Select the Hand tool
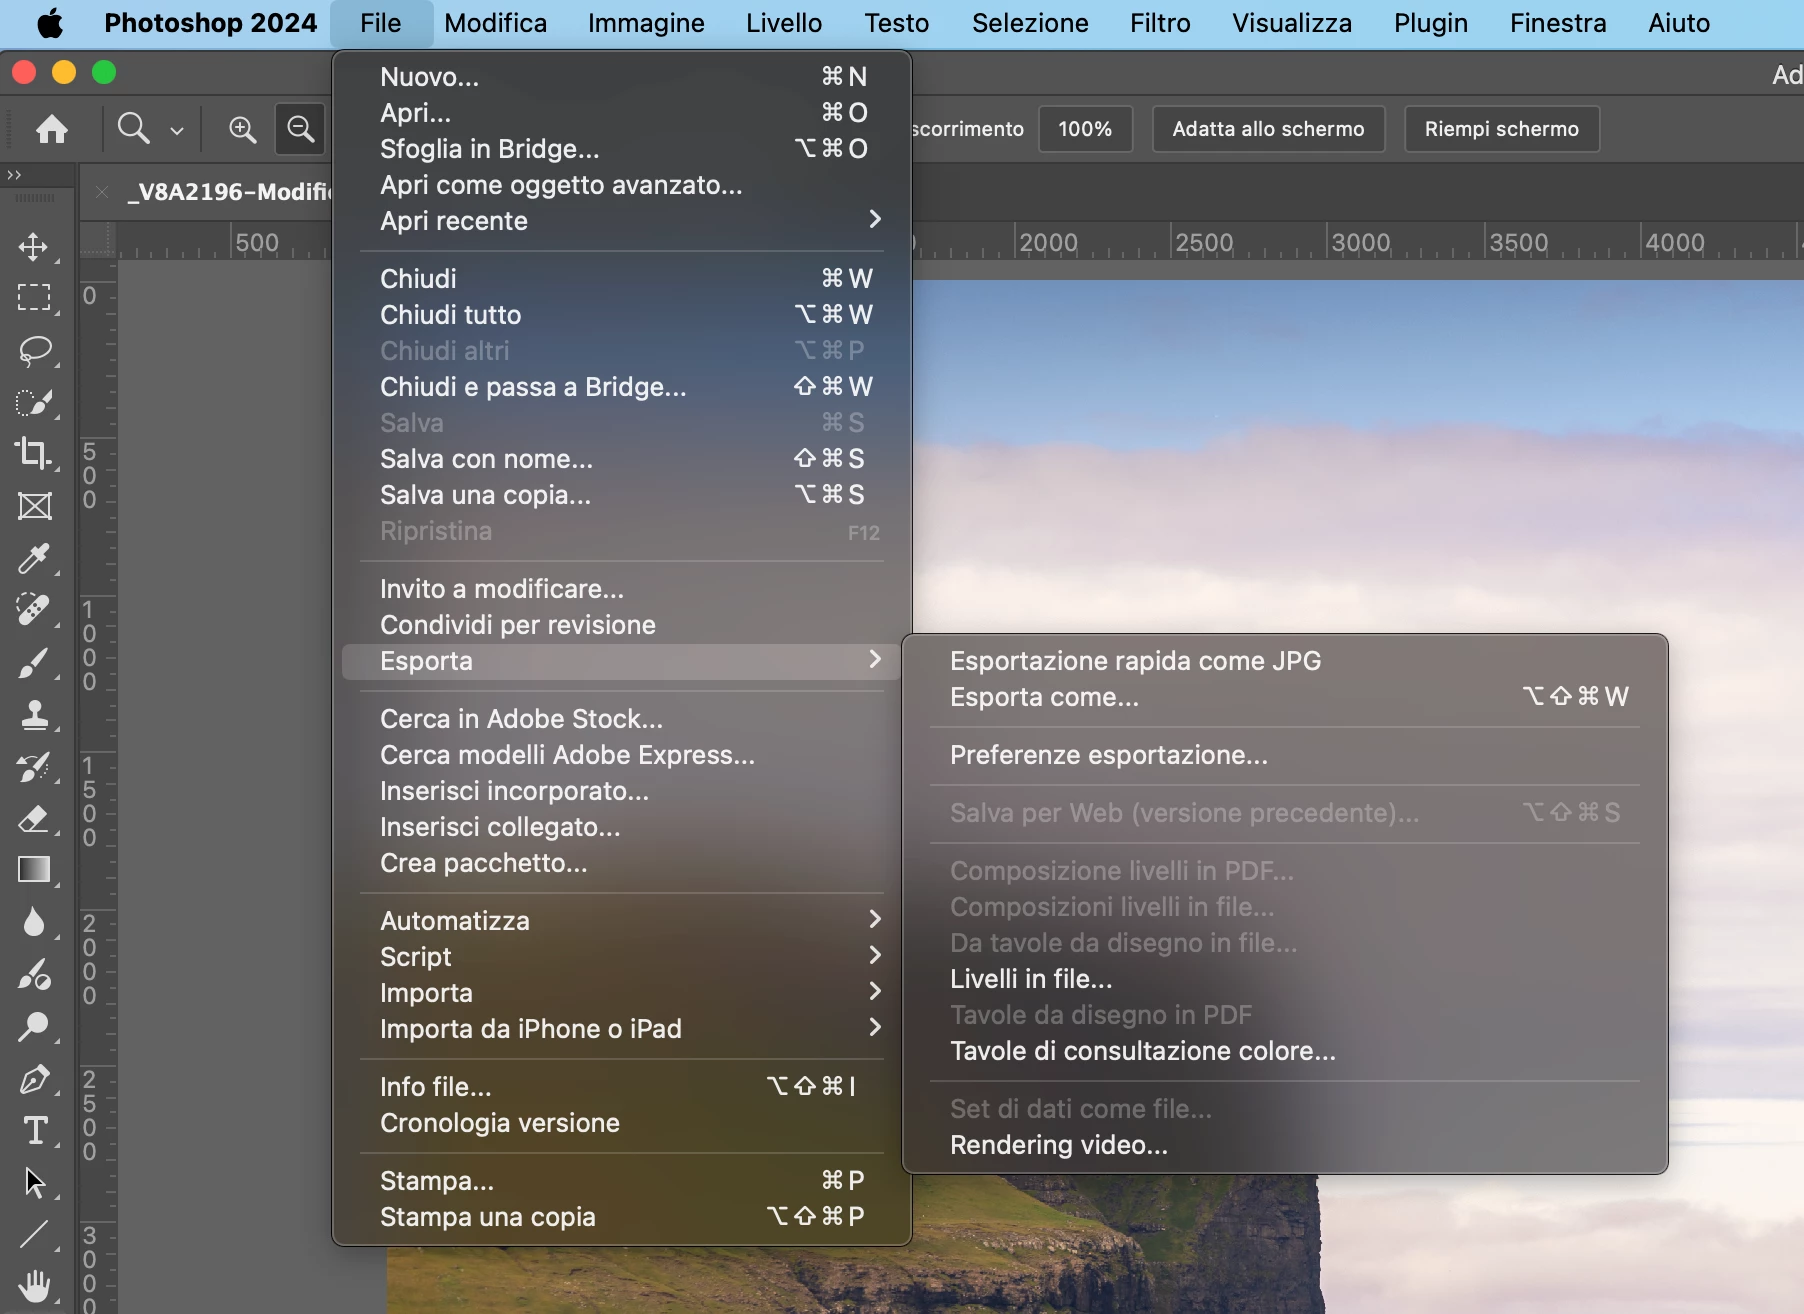The height and width of the screenshot is (1314, 1804). pyautogui.click(x=34, y=1286)
